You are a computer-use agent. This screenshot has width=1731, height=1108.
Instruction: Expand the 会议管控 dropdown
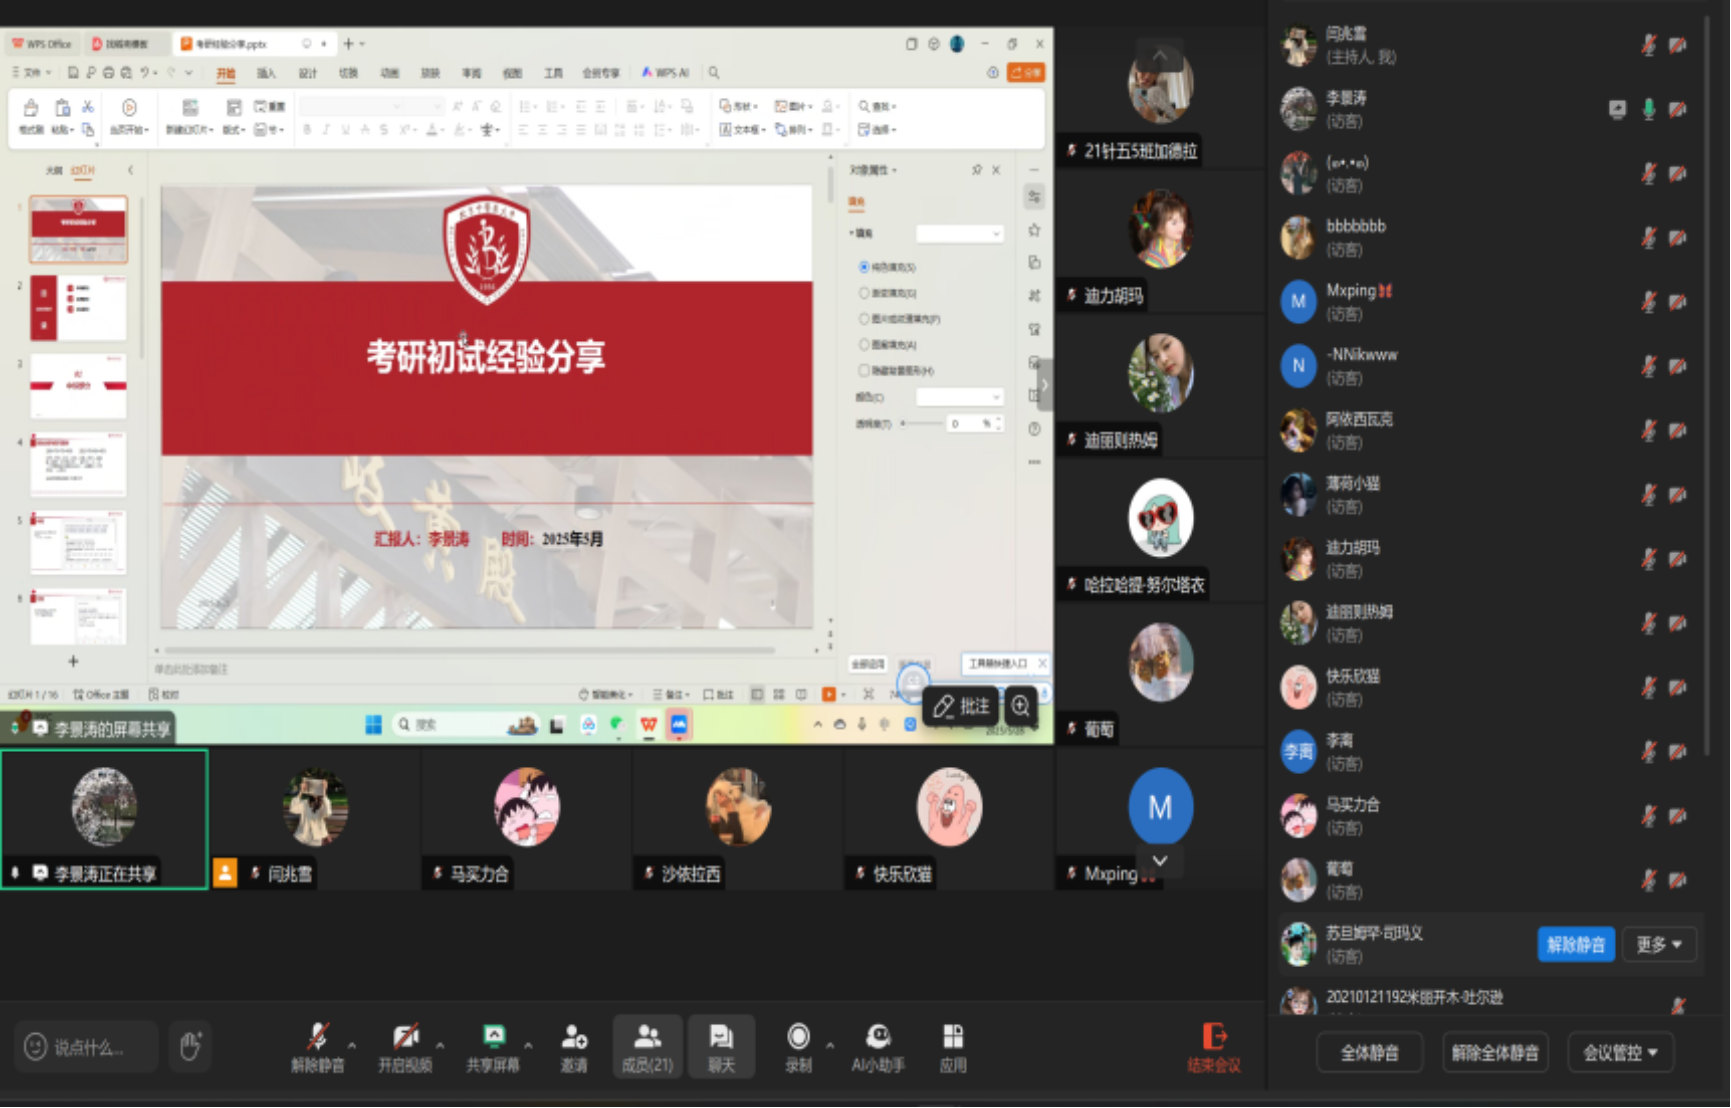1620,1052
